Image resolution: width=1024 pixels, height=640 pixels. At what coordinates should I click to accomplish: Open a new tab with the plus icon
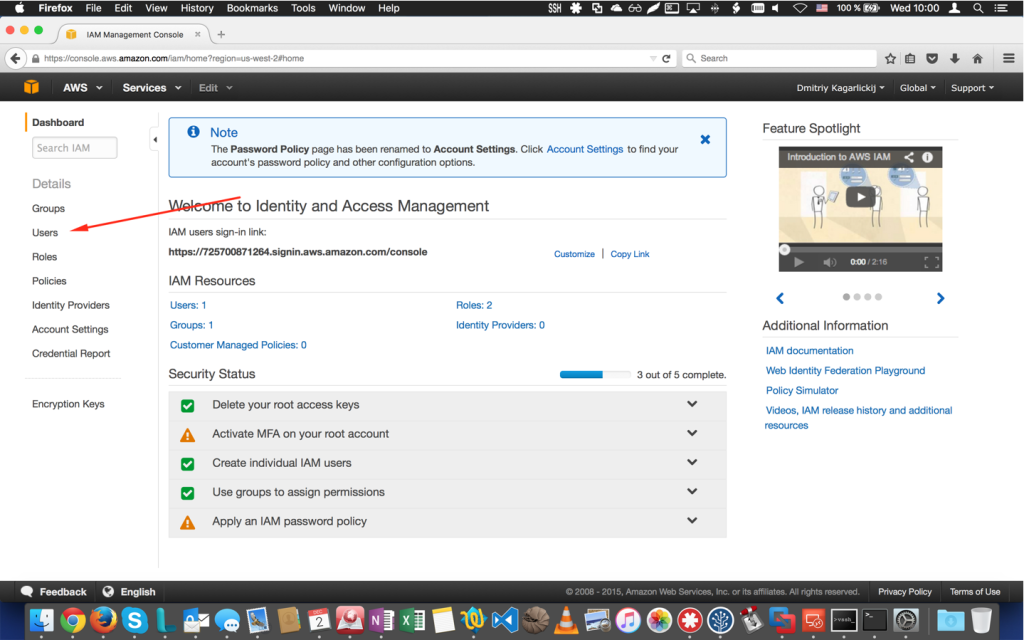click(x=221, y=34)
